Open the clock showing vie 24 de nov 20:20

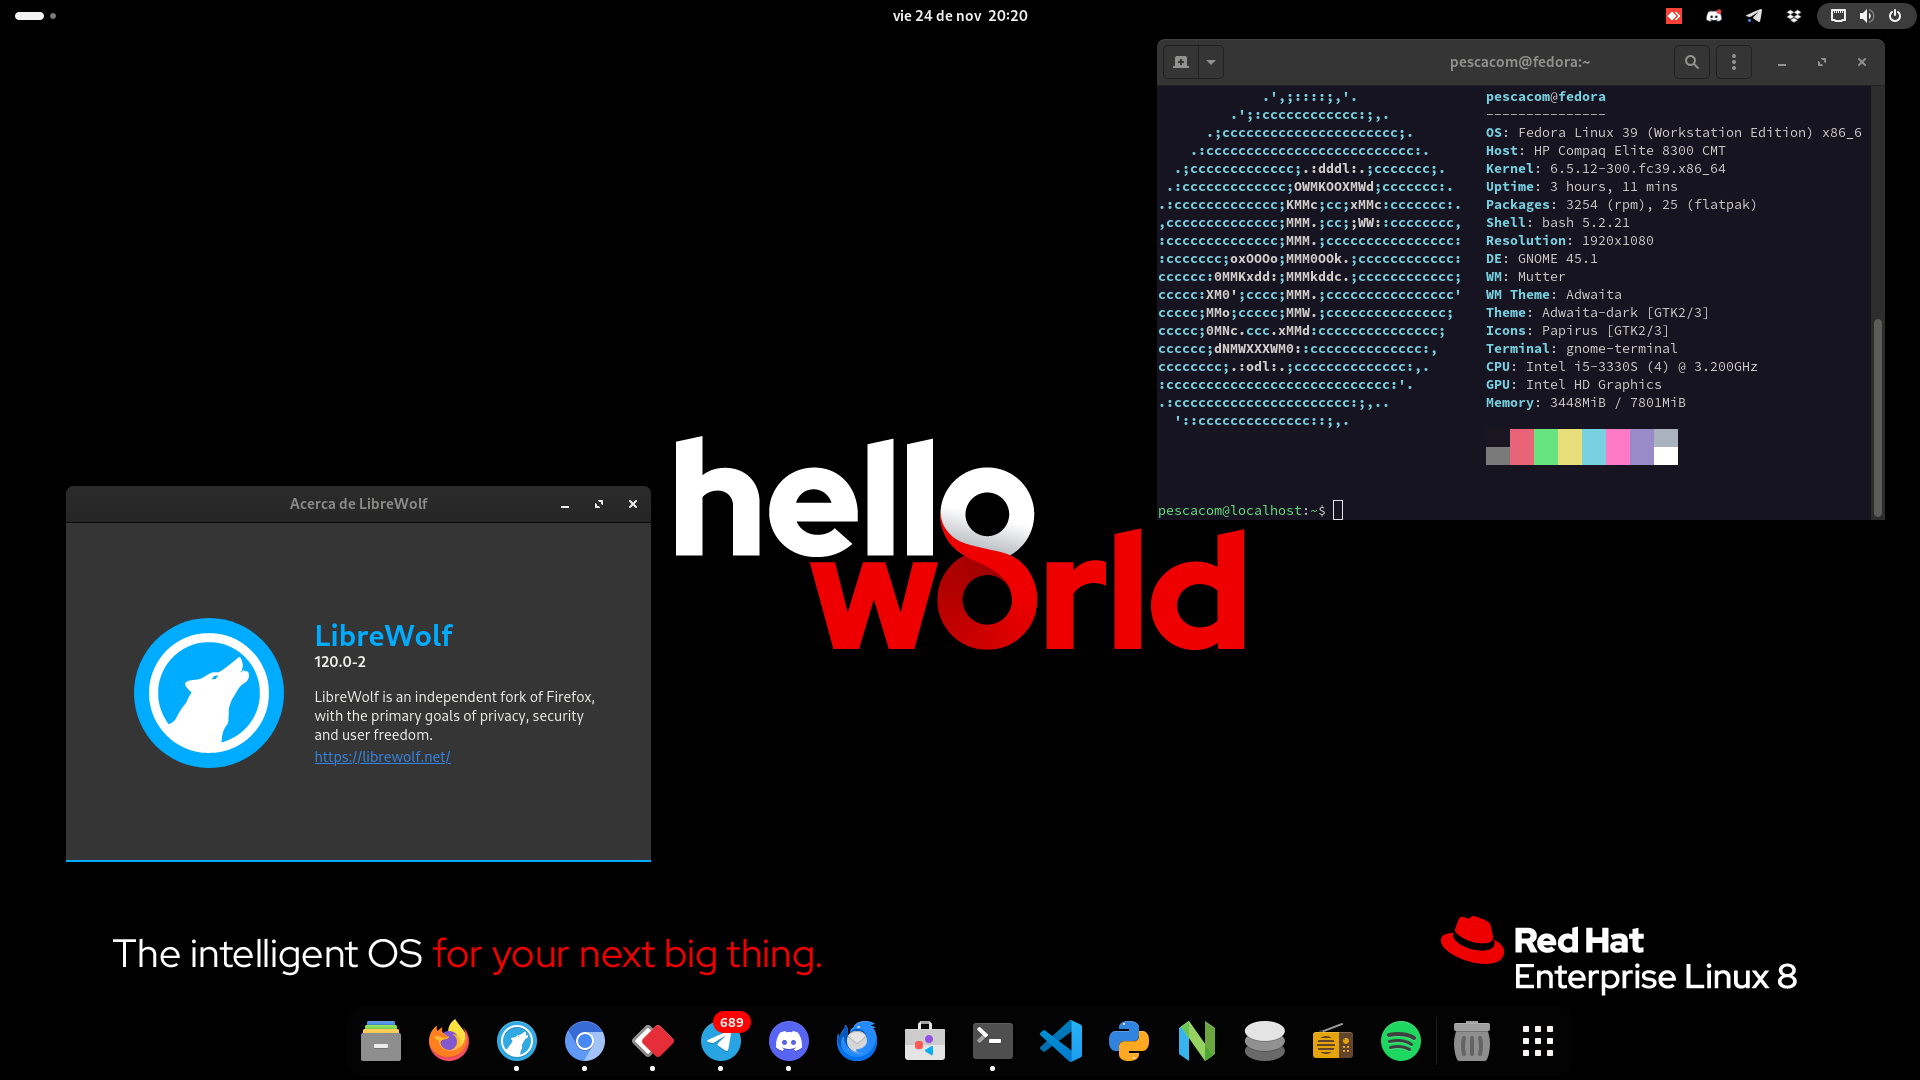(959, 16)
